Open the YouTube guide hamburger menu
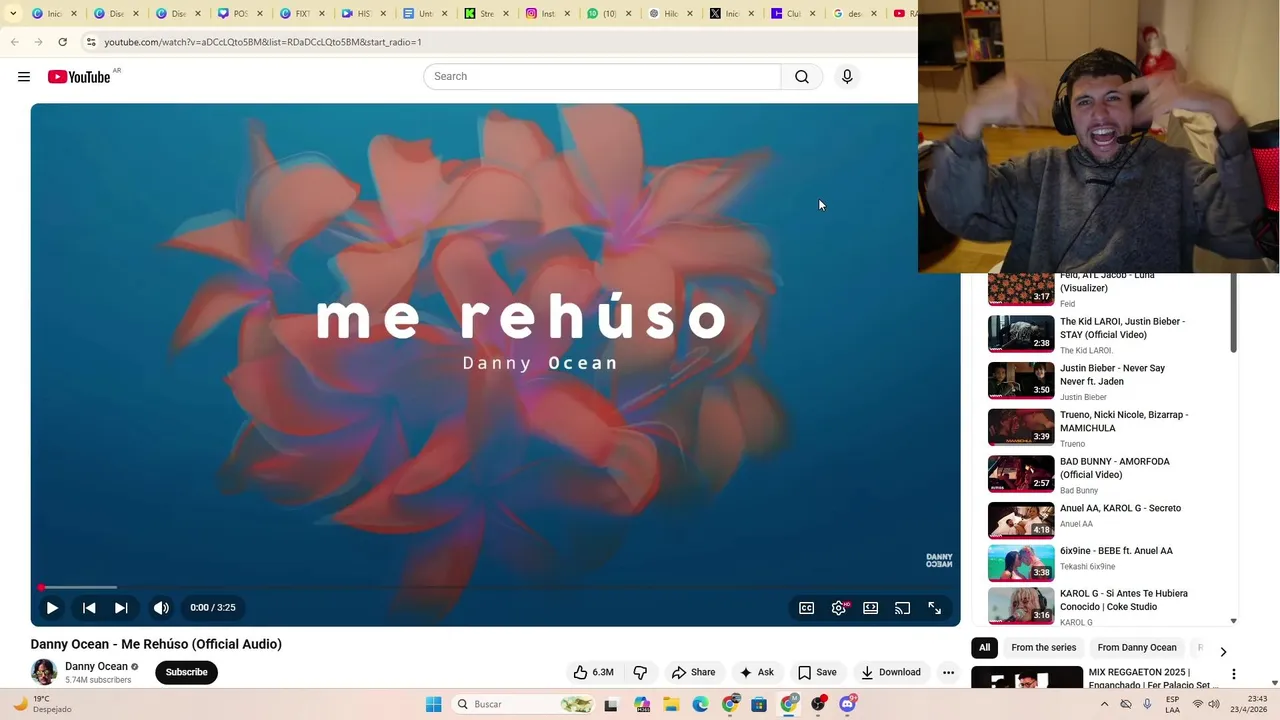Image resolution: width=1280 pixels, height=720 pixels. point(24,77)
